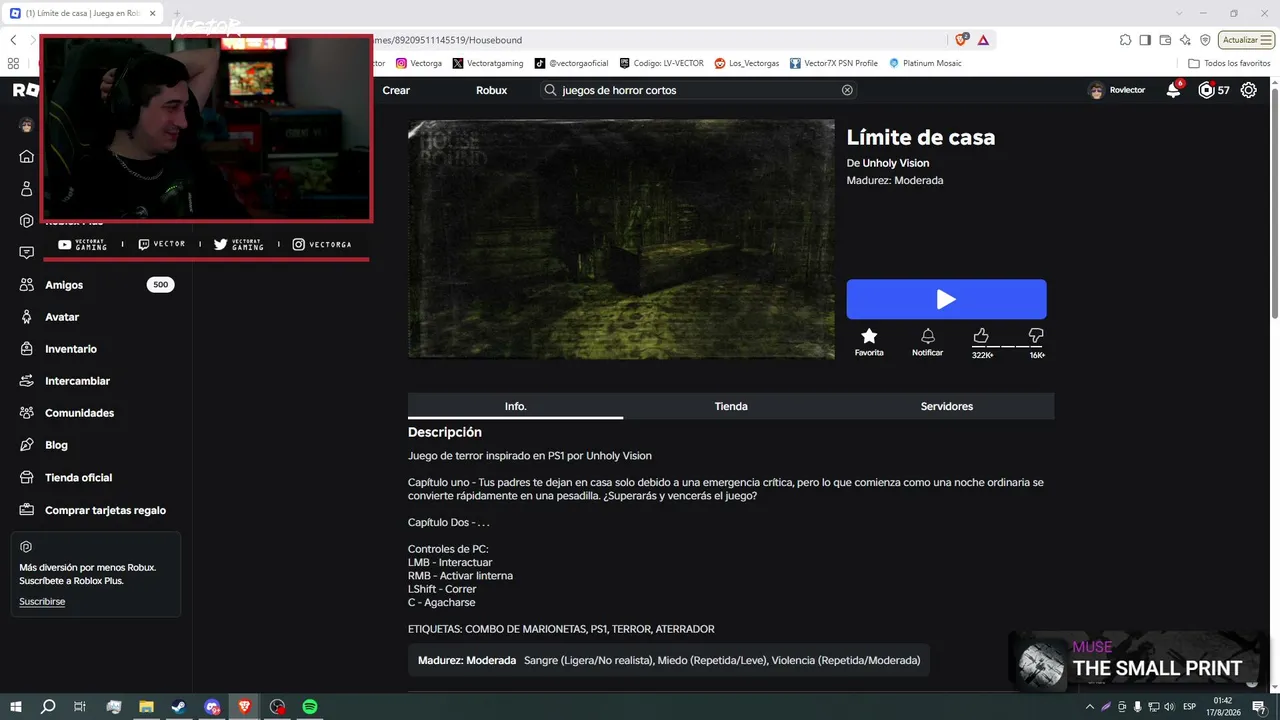Focus the Roblox search field

[x=700, y=90]
